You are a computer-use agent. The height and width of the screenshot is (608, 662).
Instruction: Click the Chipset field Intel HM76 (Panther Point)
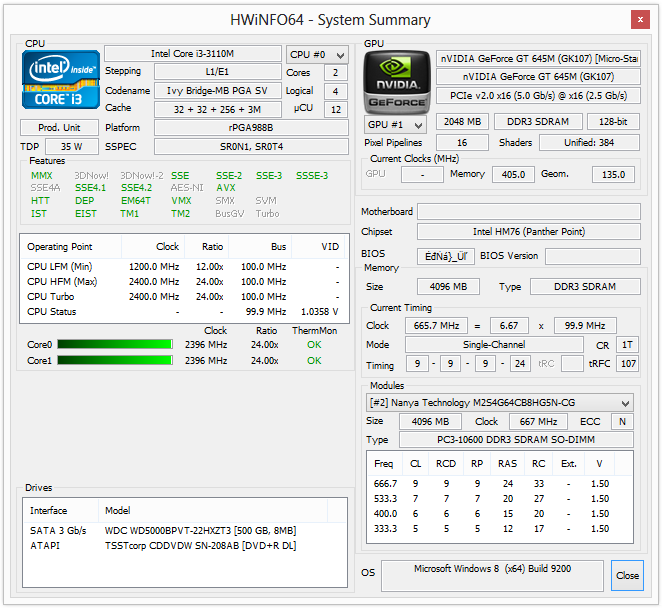(x=529, y=231)
